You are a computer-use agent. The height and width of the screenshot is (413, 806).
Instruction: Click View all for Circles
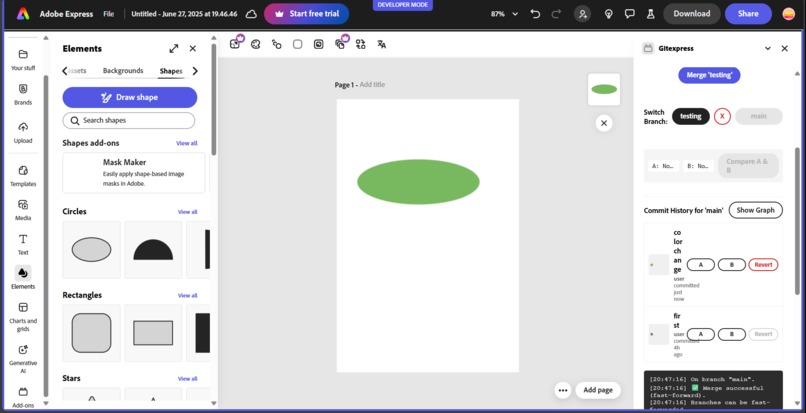(x=187, y=211)
